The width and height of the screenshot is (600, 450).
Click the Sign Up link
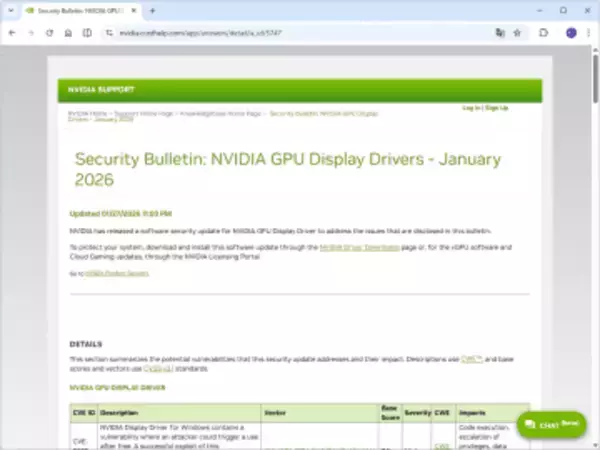tap(496, 108)
